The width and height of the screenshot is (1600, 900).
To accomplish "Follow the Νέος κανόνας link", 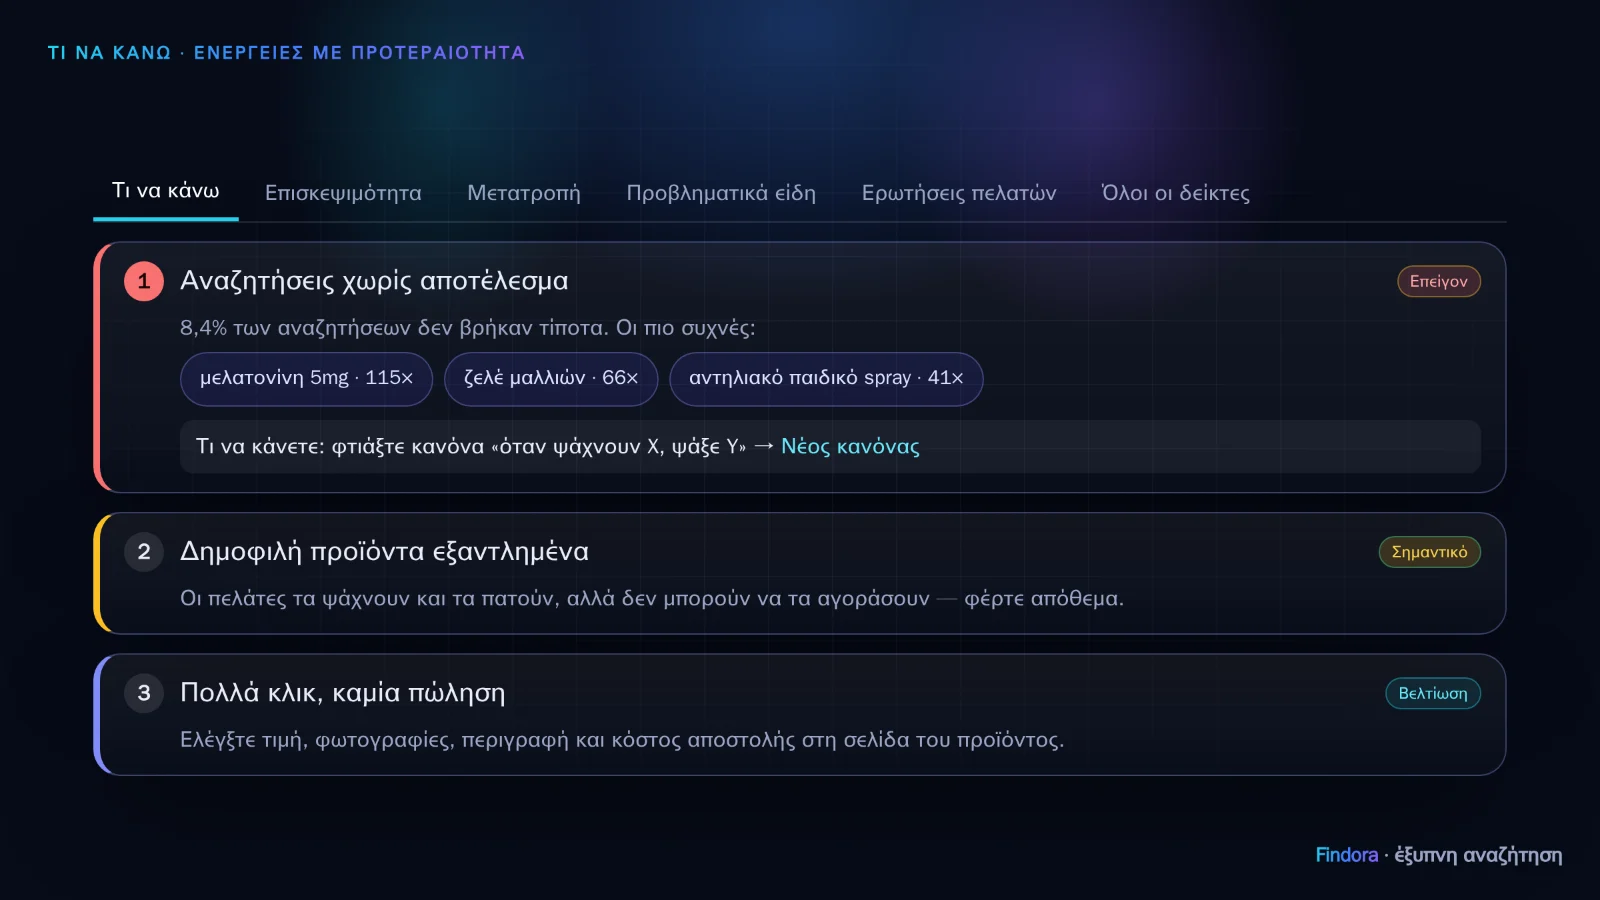I will click(x=850, y=446).
